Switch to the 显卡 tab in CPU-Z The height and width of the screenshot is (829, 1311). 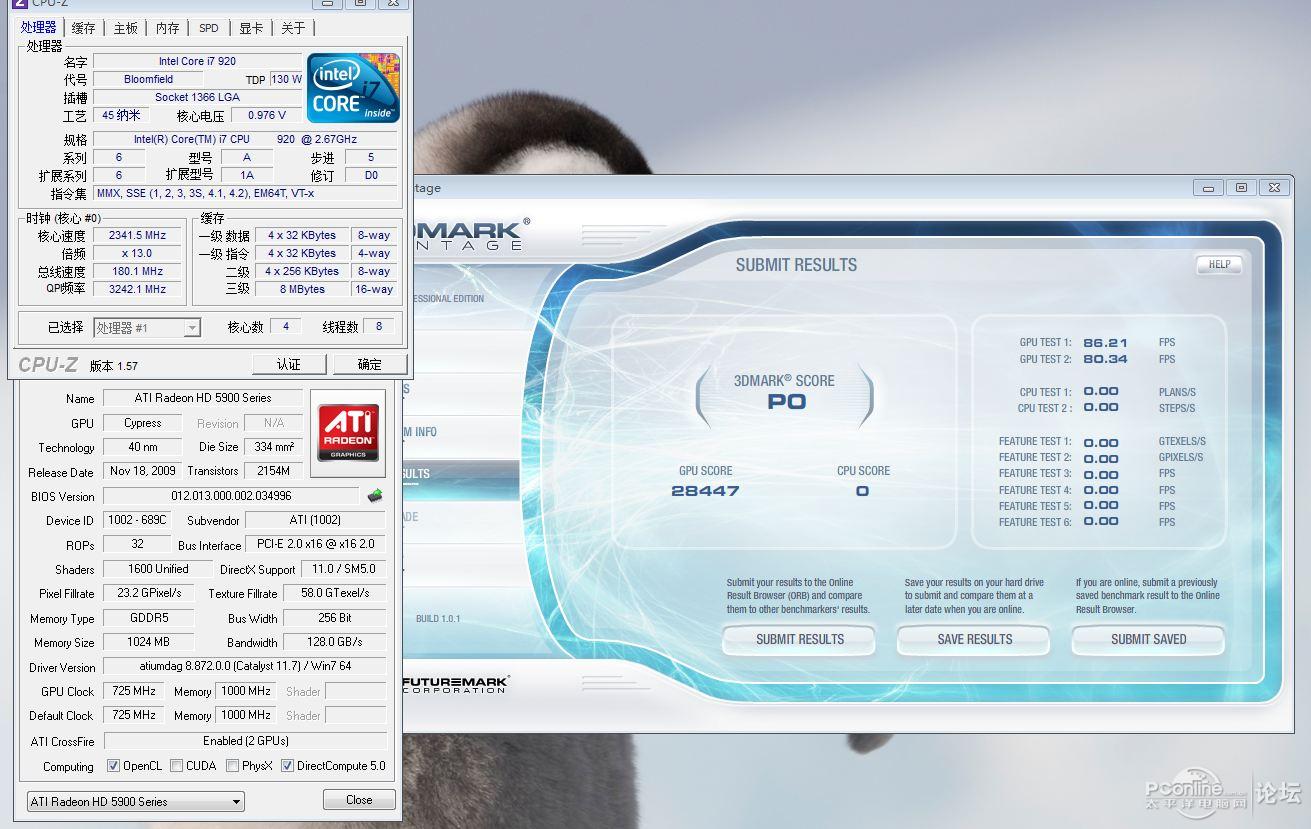(x=250, y=28)
